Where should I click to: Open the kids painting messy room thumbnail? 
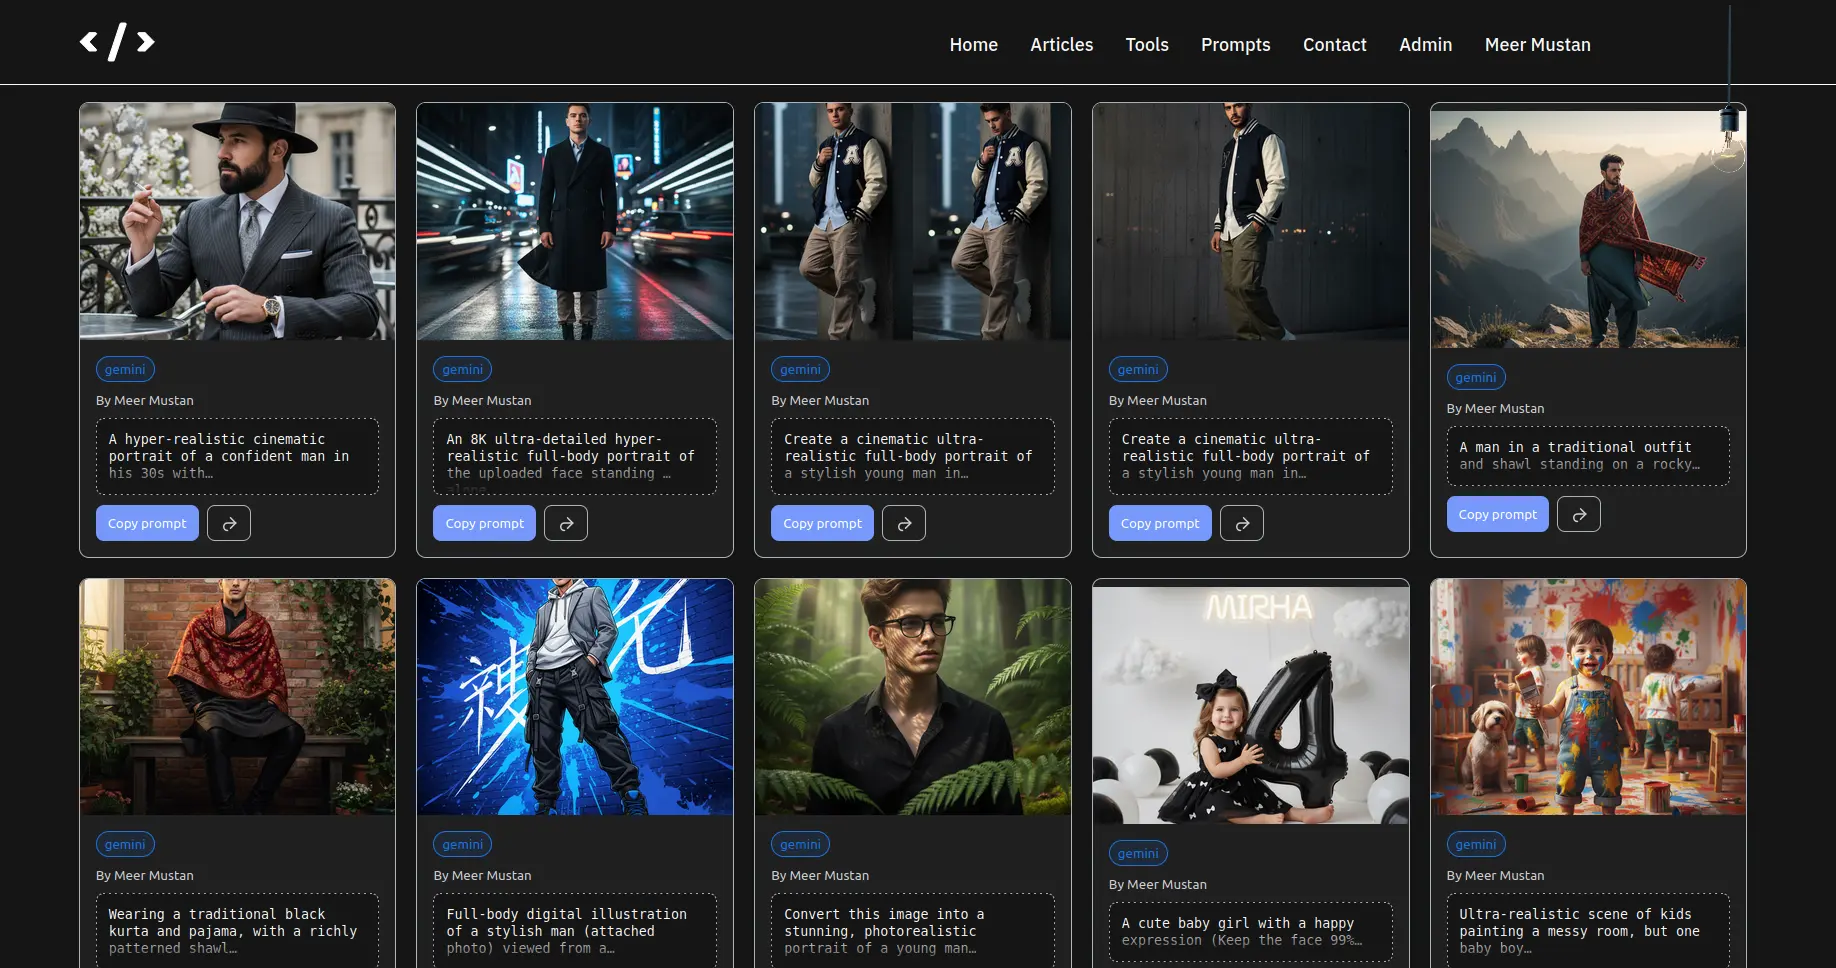point(1588,697)
